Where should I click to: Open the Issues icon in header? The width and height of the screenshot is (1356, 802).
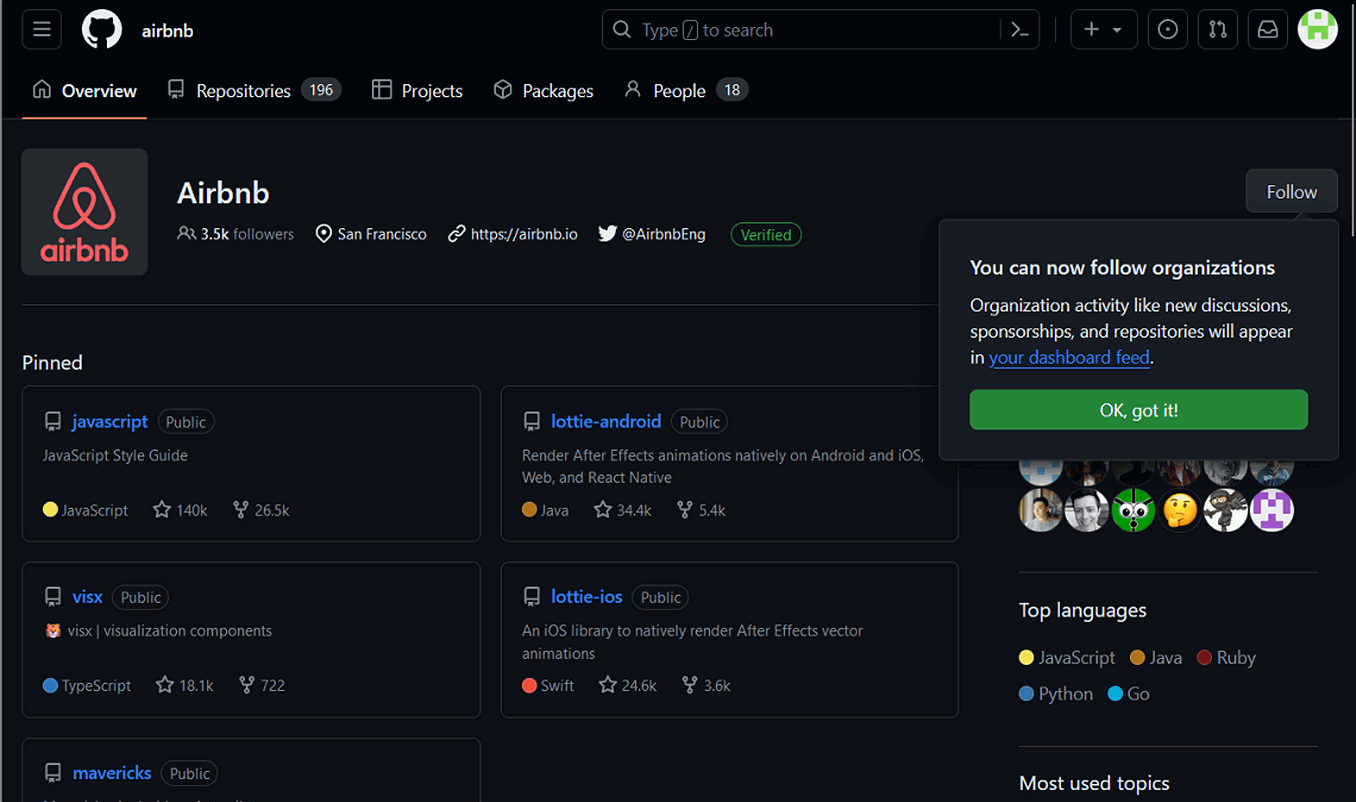point(1167,30)
